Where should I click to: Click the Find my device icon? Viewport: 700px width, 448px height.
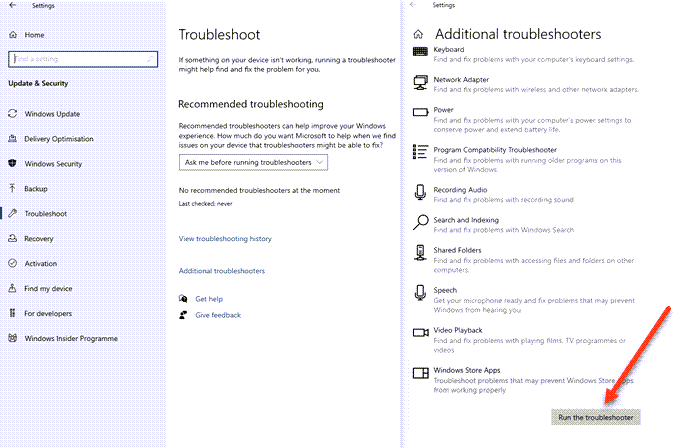[12, 288]
